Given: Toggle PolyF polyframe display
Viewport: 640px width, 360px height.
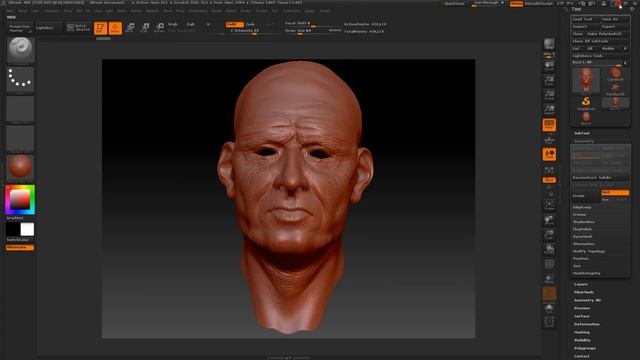Looking at the screenshot, I should tap(549, 264).
